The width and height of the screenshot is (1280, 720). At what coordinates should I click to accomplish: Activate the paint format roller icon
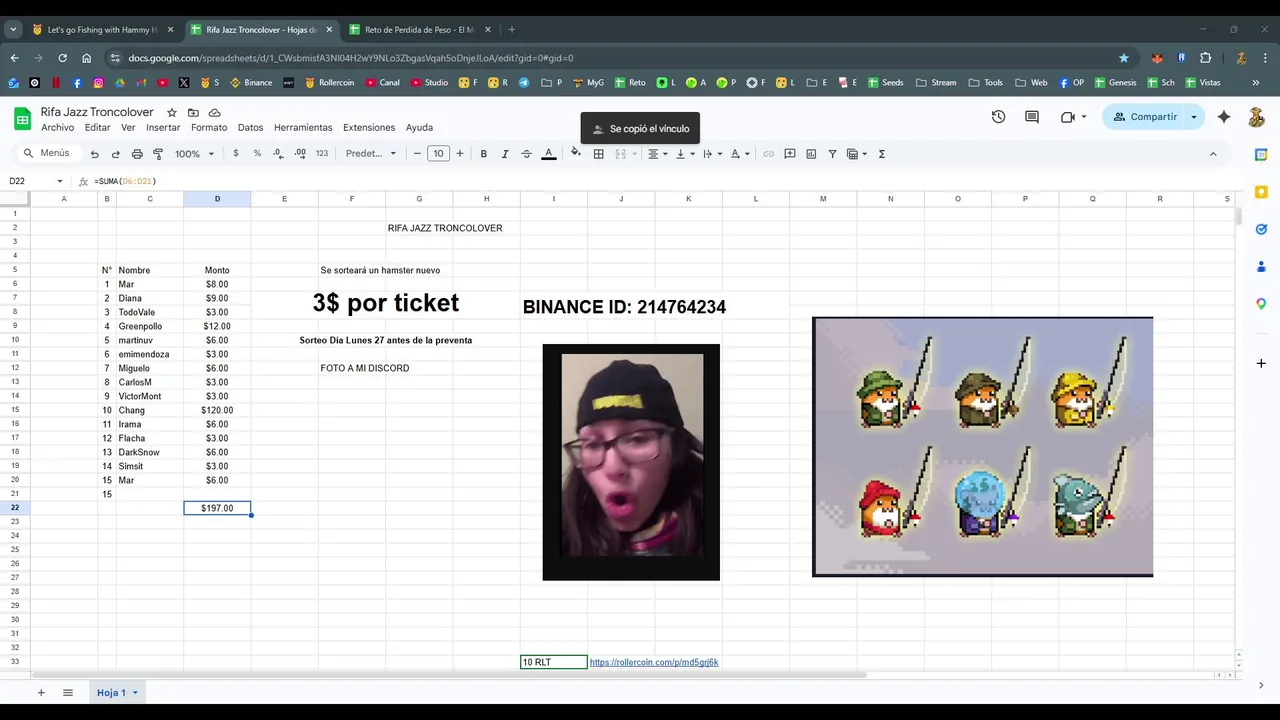tap(158, 154)
